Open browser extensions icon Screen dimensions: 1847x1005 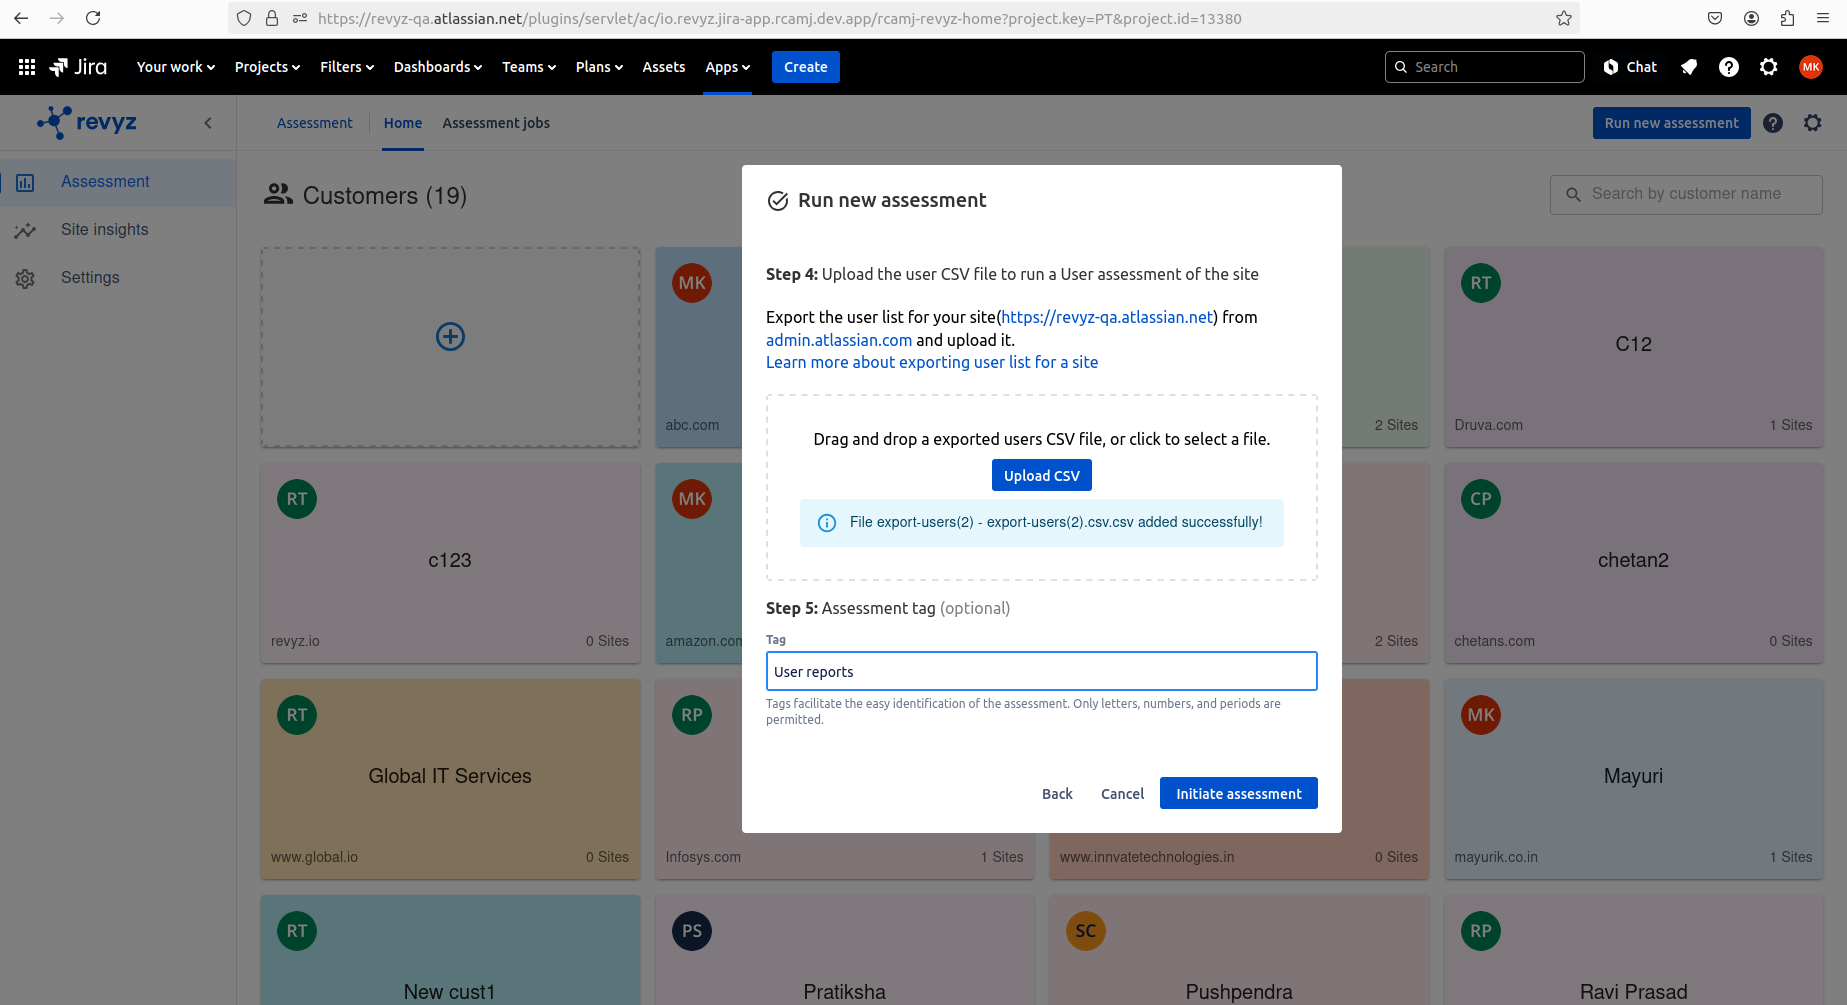1787,18
